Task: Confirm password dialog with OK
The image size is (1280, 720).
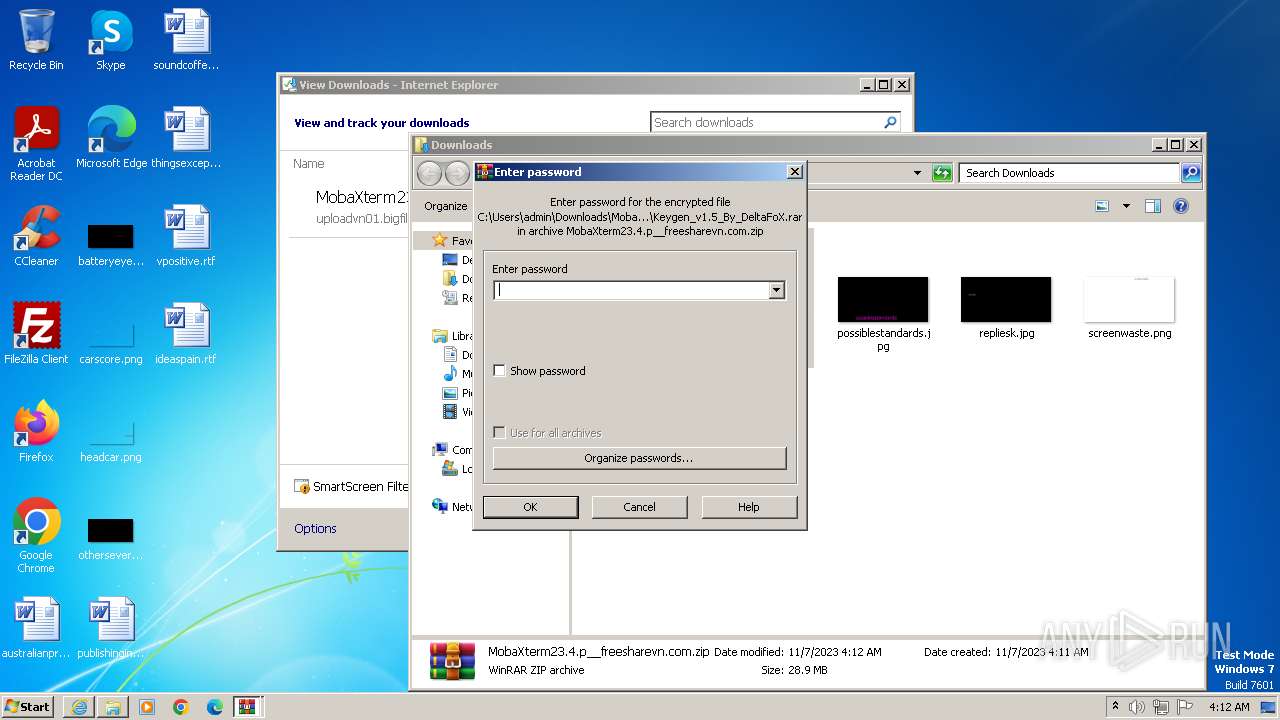Action: (530, 507)
